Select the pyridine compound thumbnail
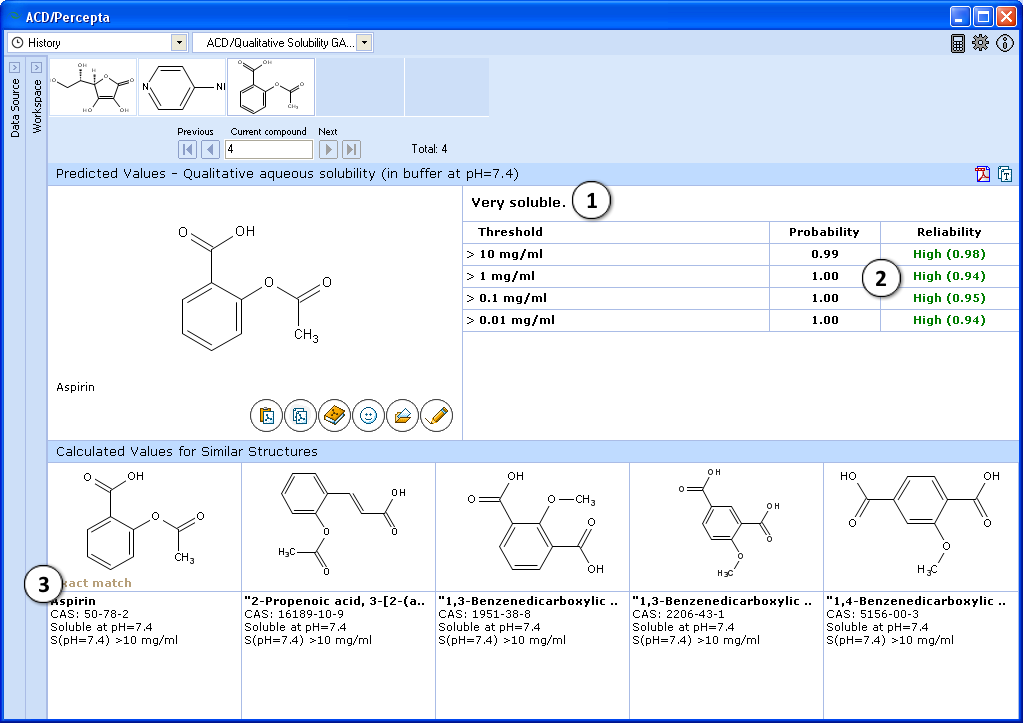Image resolution: width=1023 pixels, height=723 pixels. pyautogui.click(x=182, y=87)
